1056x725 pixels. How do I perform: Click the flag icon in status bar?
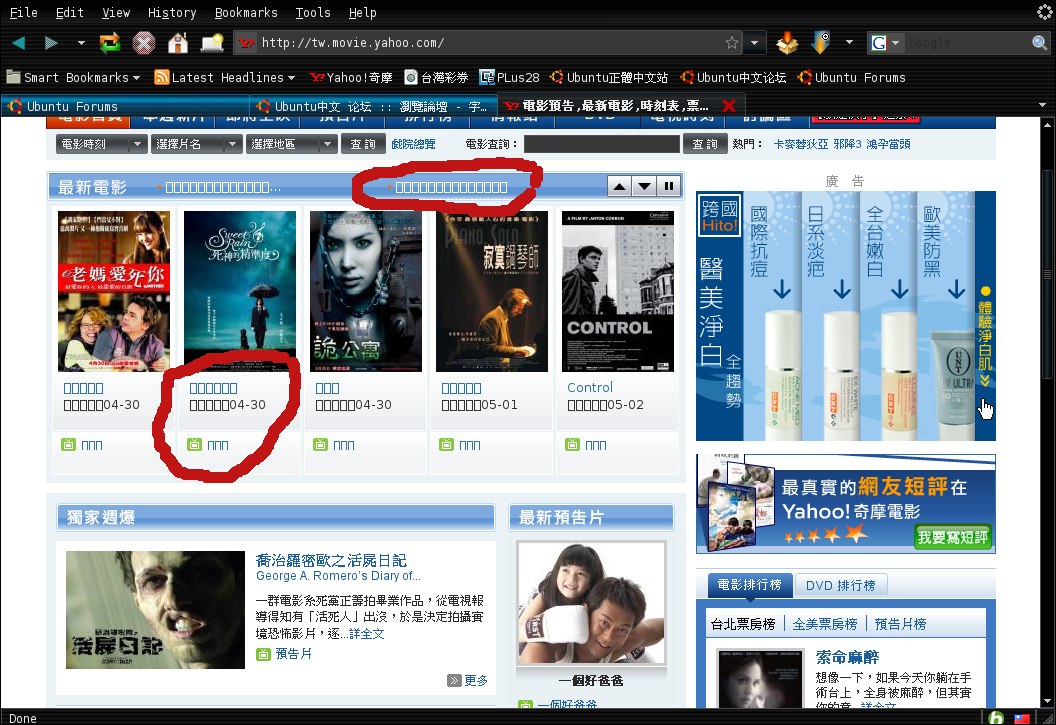1022,718
